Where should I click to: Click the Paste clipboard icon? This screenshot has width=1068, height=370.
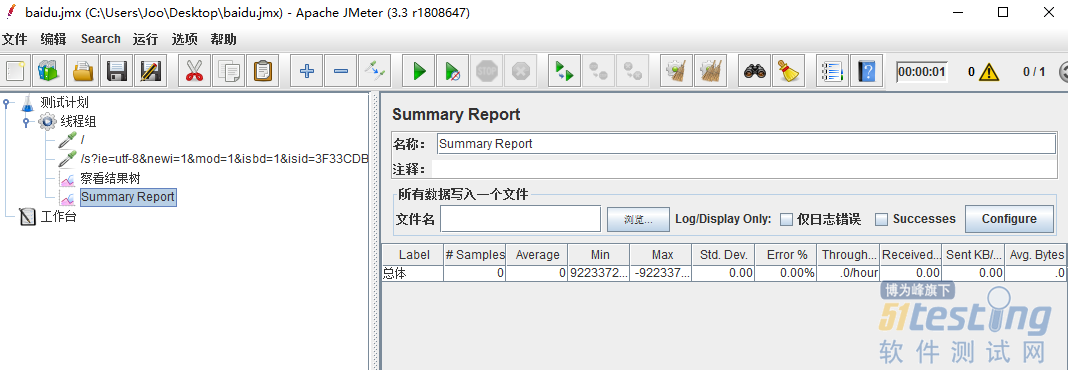[x=262, y=71]
